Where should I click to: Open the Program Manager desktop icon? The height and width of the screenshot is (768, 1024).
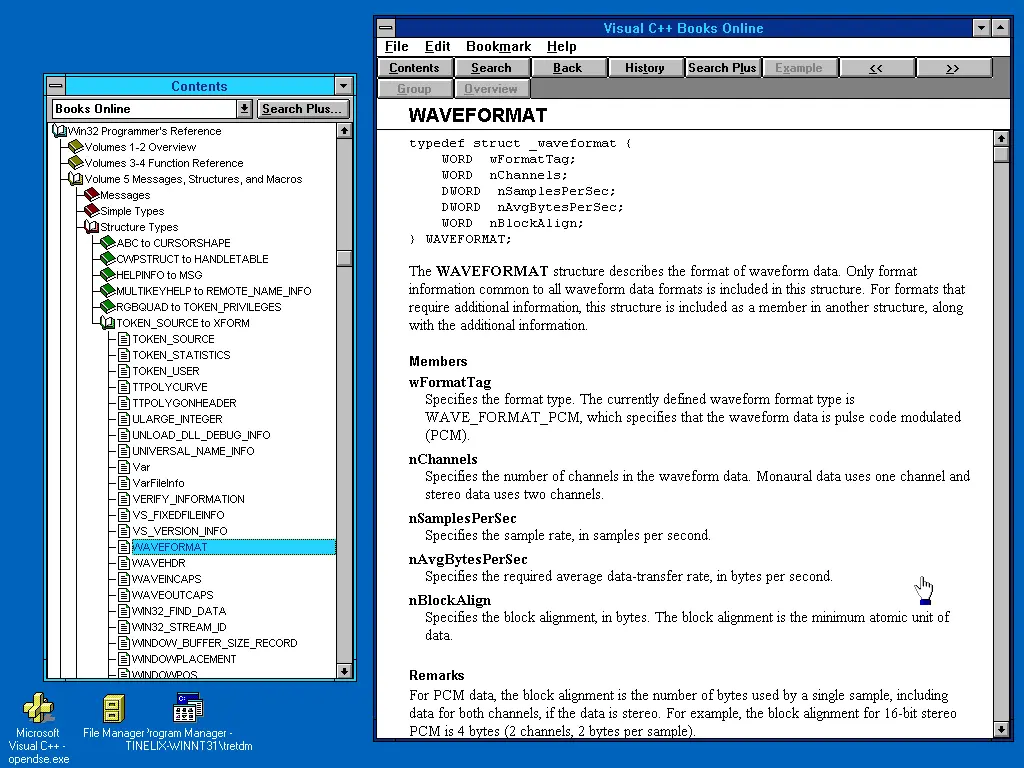coord(188,708)
